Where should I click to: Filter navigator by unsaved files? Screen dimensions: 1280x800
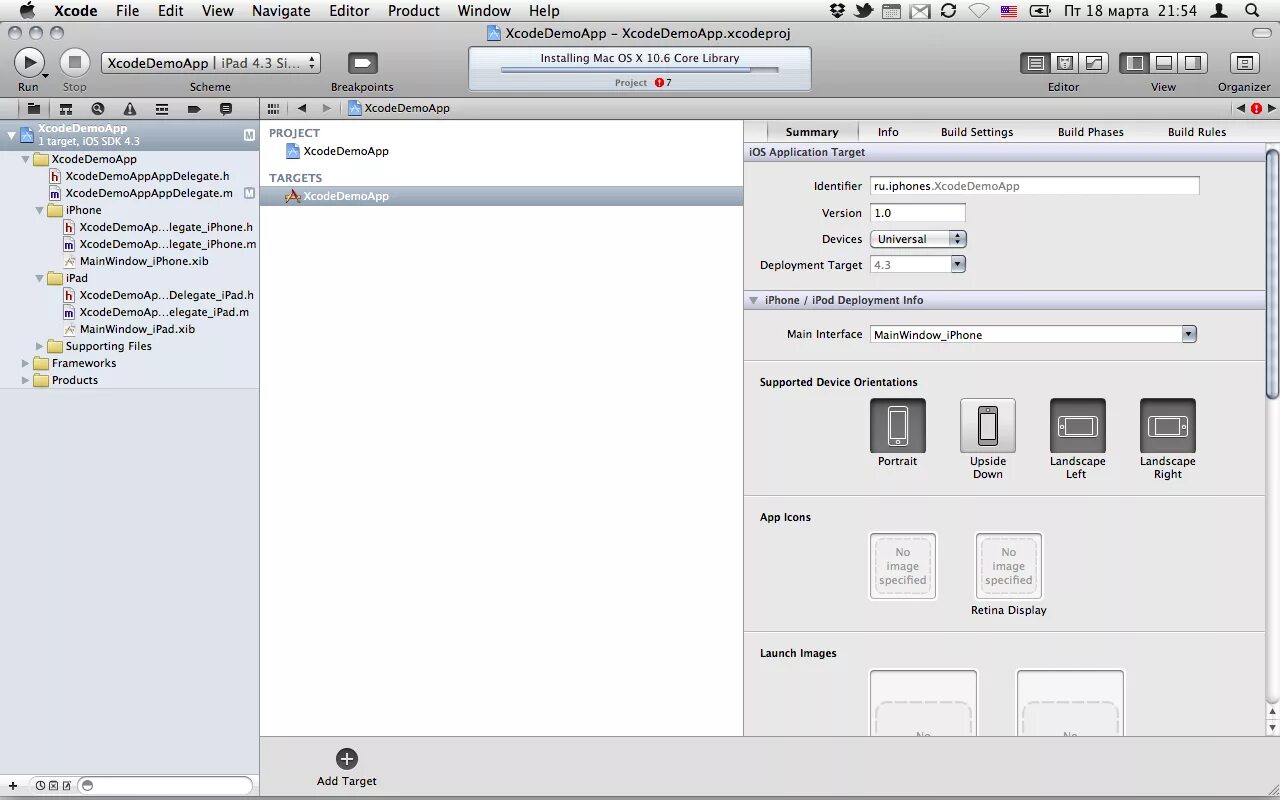click(66, 786)
